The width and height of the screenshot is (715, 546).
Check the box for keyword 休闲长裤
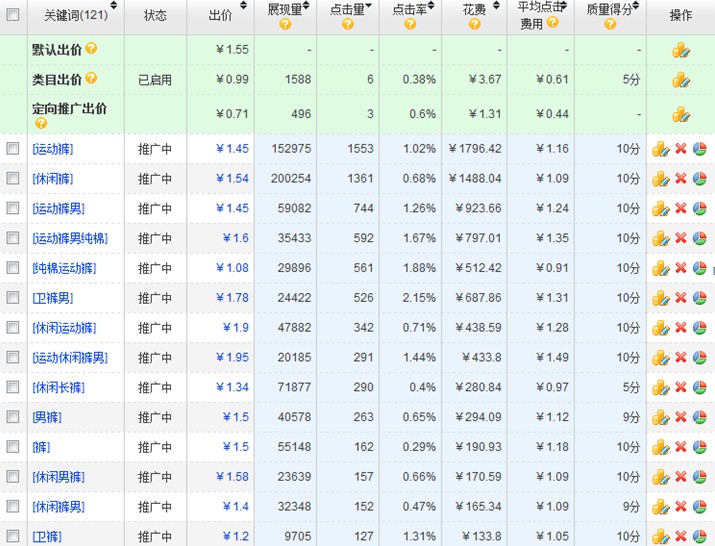(13, 387)
